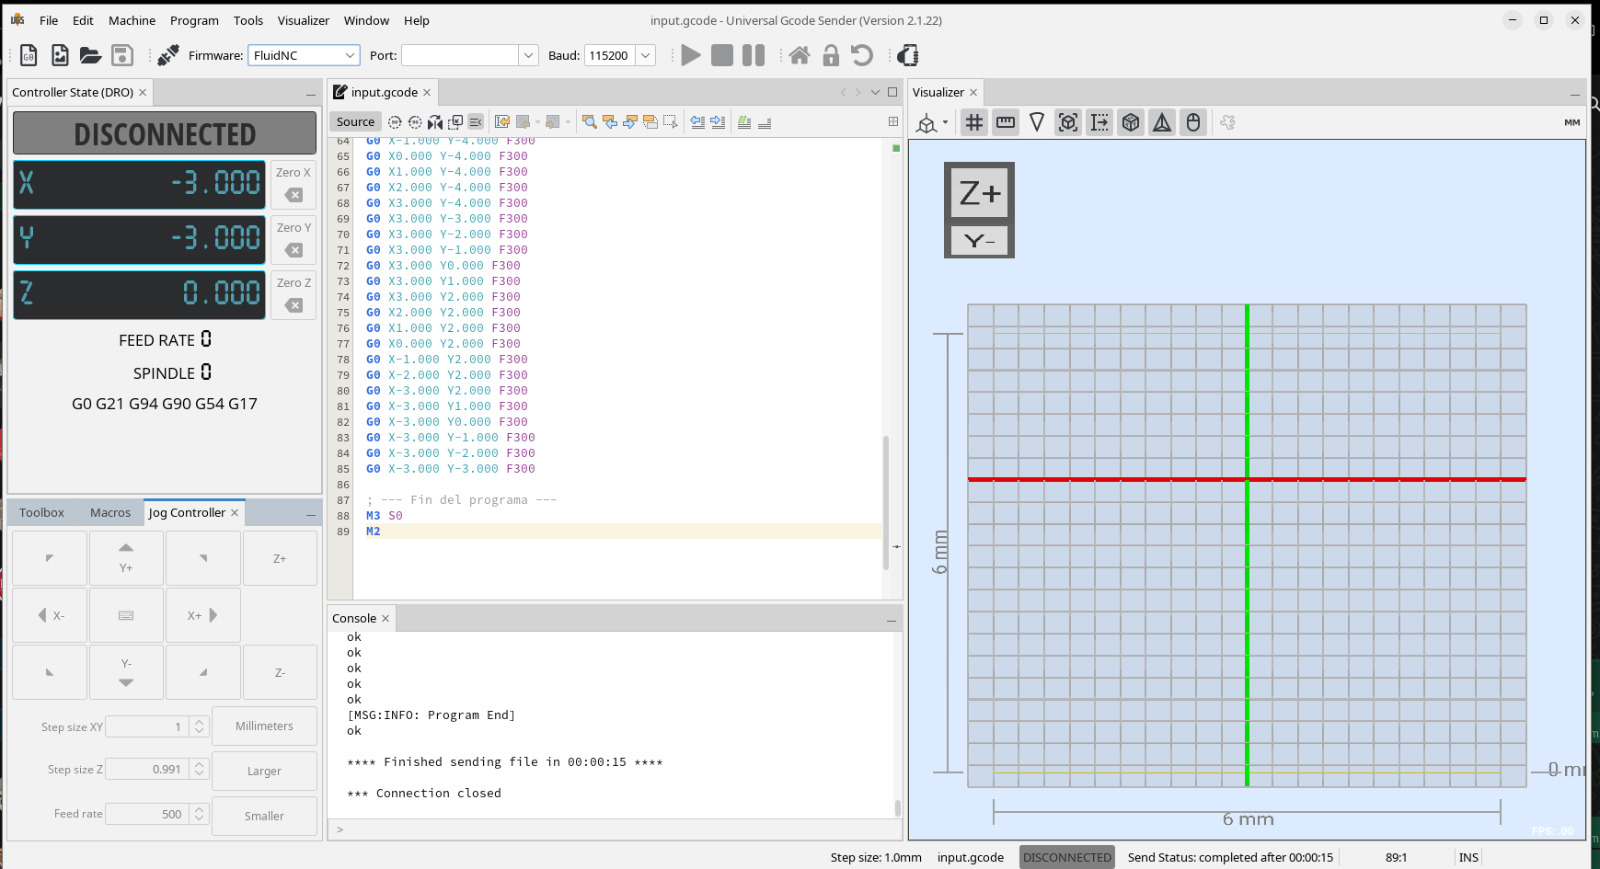This screenshot has width=1600, height=869.
Task: Click the X axis reset button
Action: 294,184
